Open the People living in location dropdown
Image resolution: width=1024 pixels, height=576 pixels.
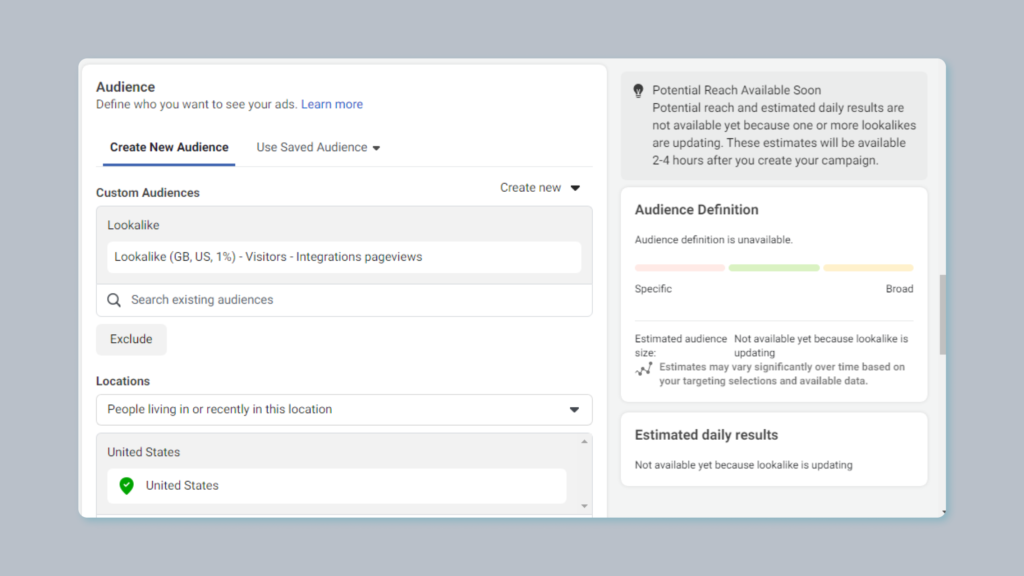(x=344, y=409)
